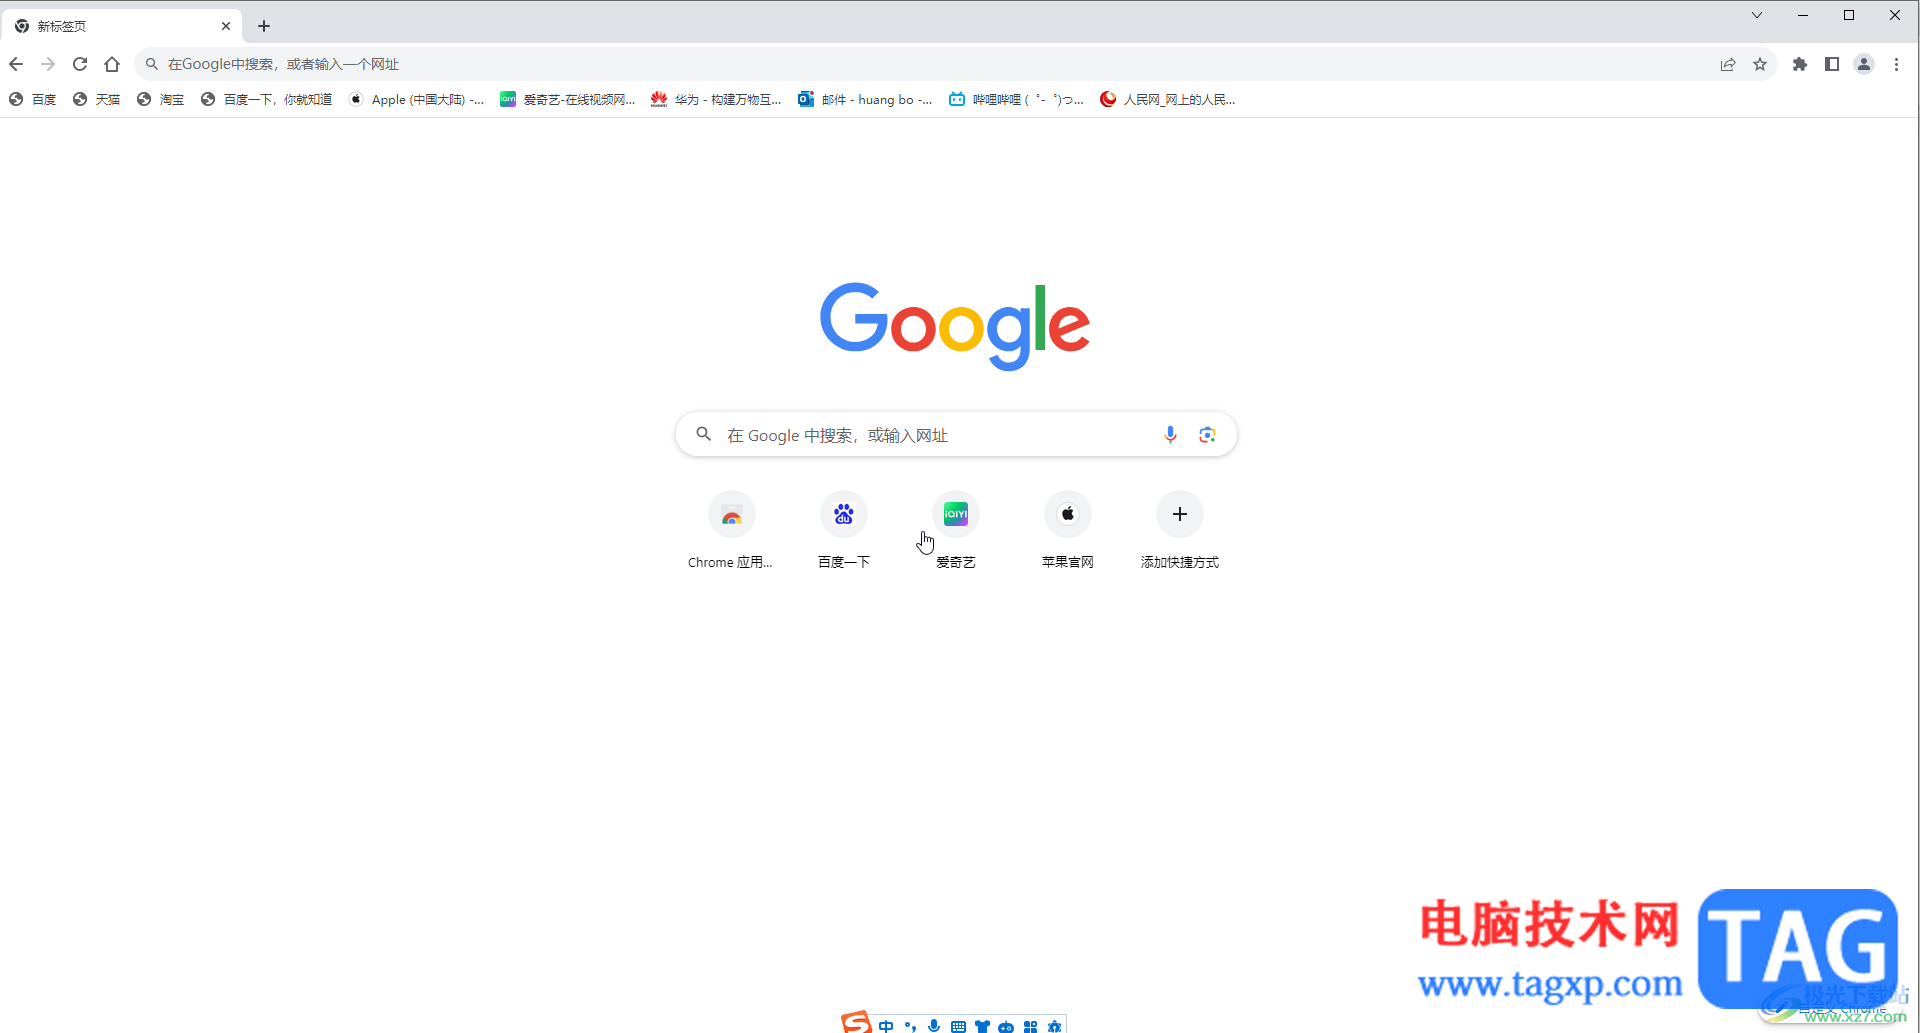Open a new tab with plus button
This screenshot has width=1920, height=1033.
click(x=264, y=26)
